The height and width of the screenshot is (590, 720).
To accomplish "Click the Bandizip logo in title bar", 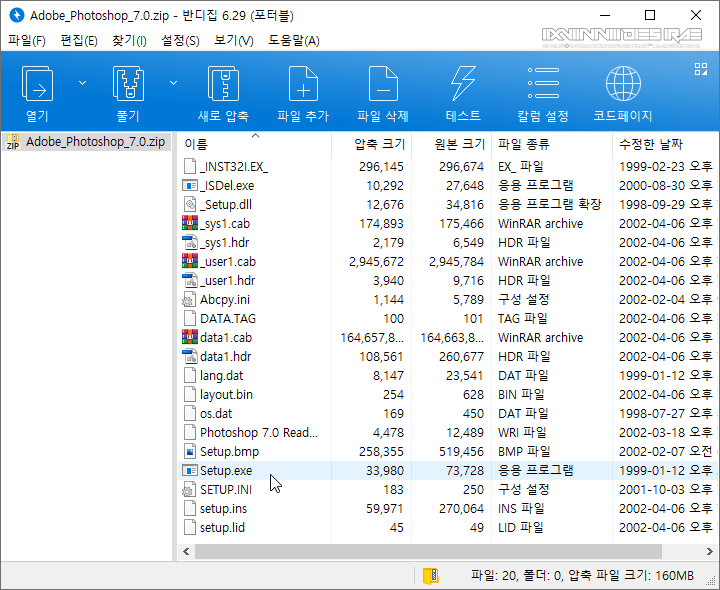I will click(17, 15).
